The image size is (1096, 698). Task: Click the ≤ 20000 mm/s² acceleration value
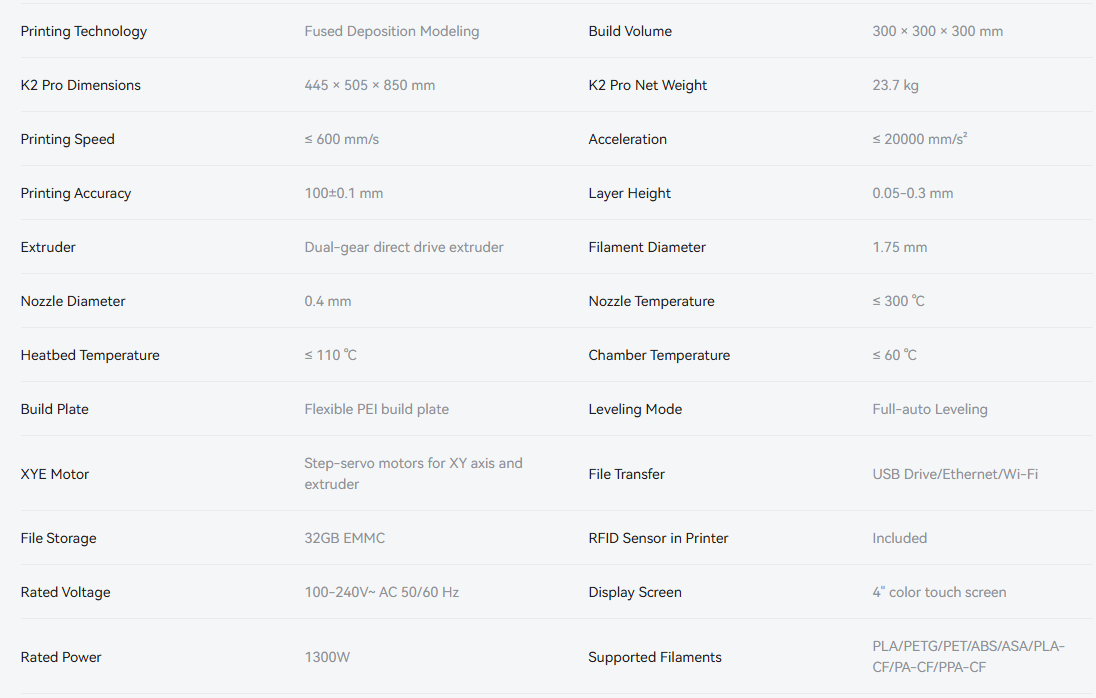919,139
